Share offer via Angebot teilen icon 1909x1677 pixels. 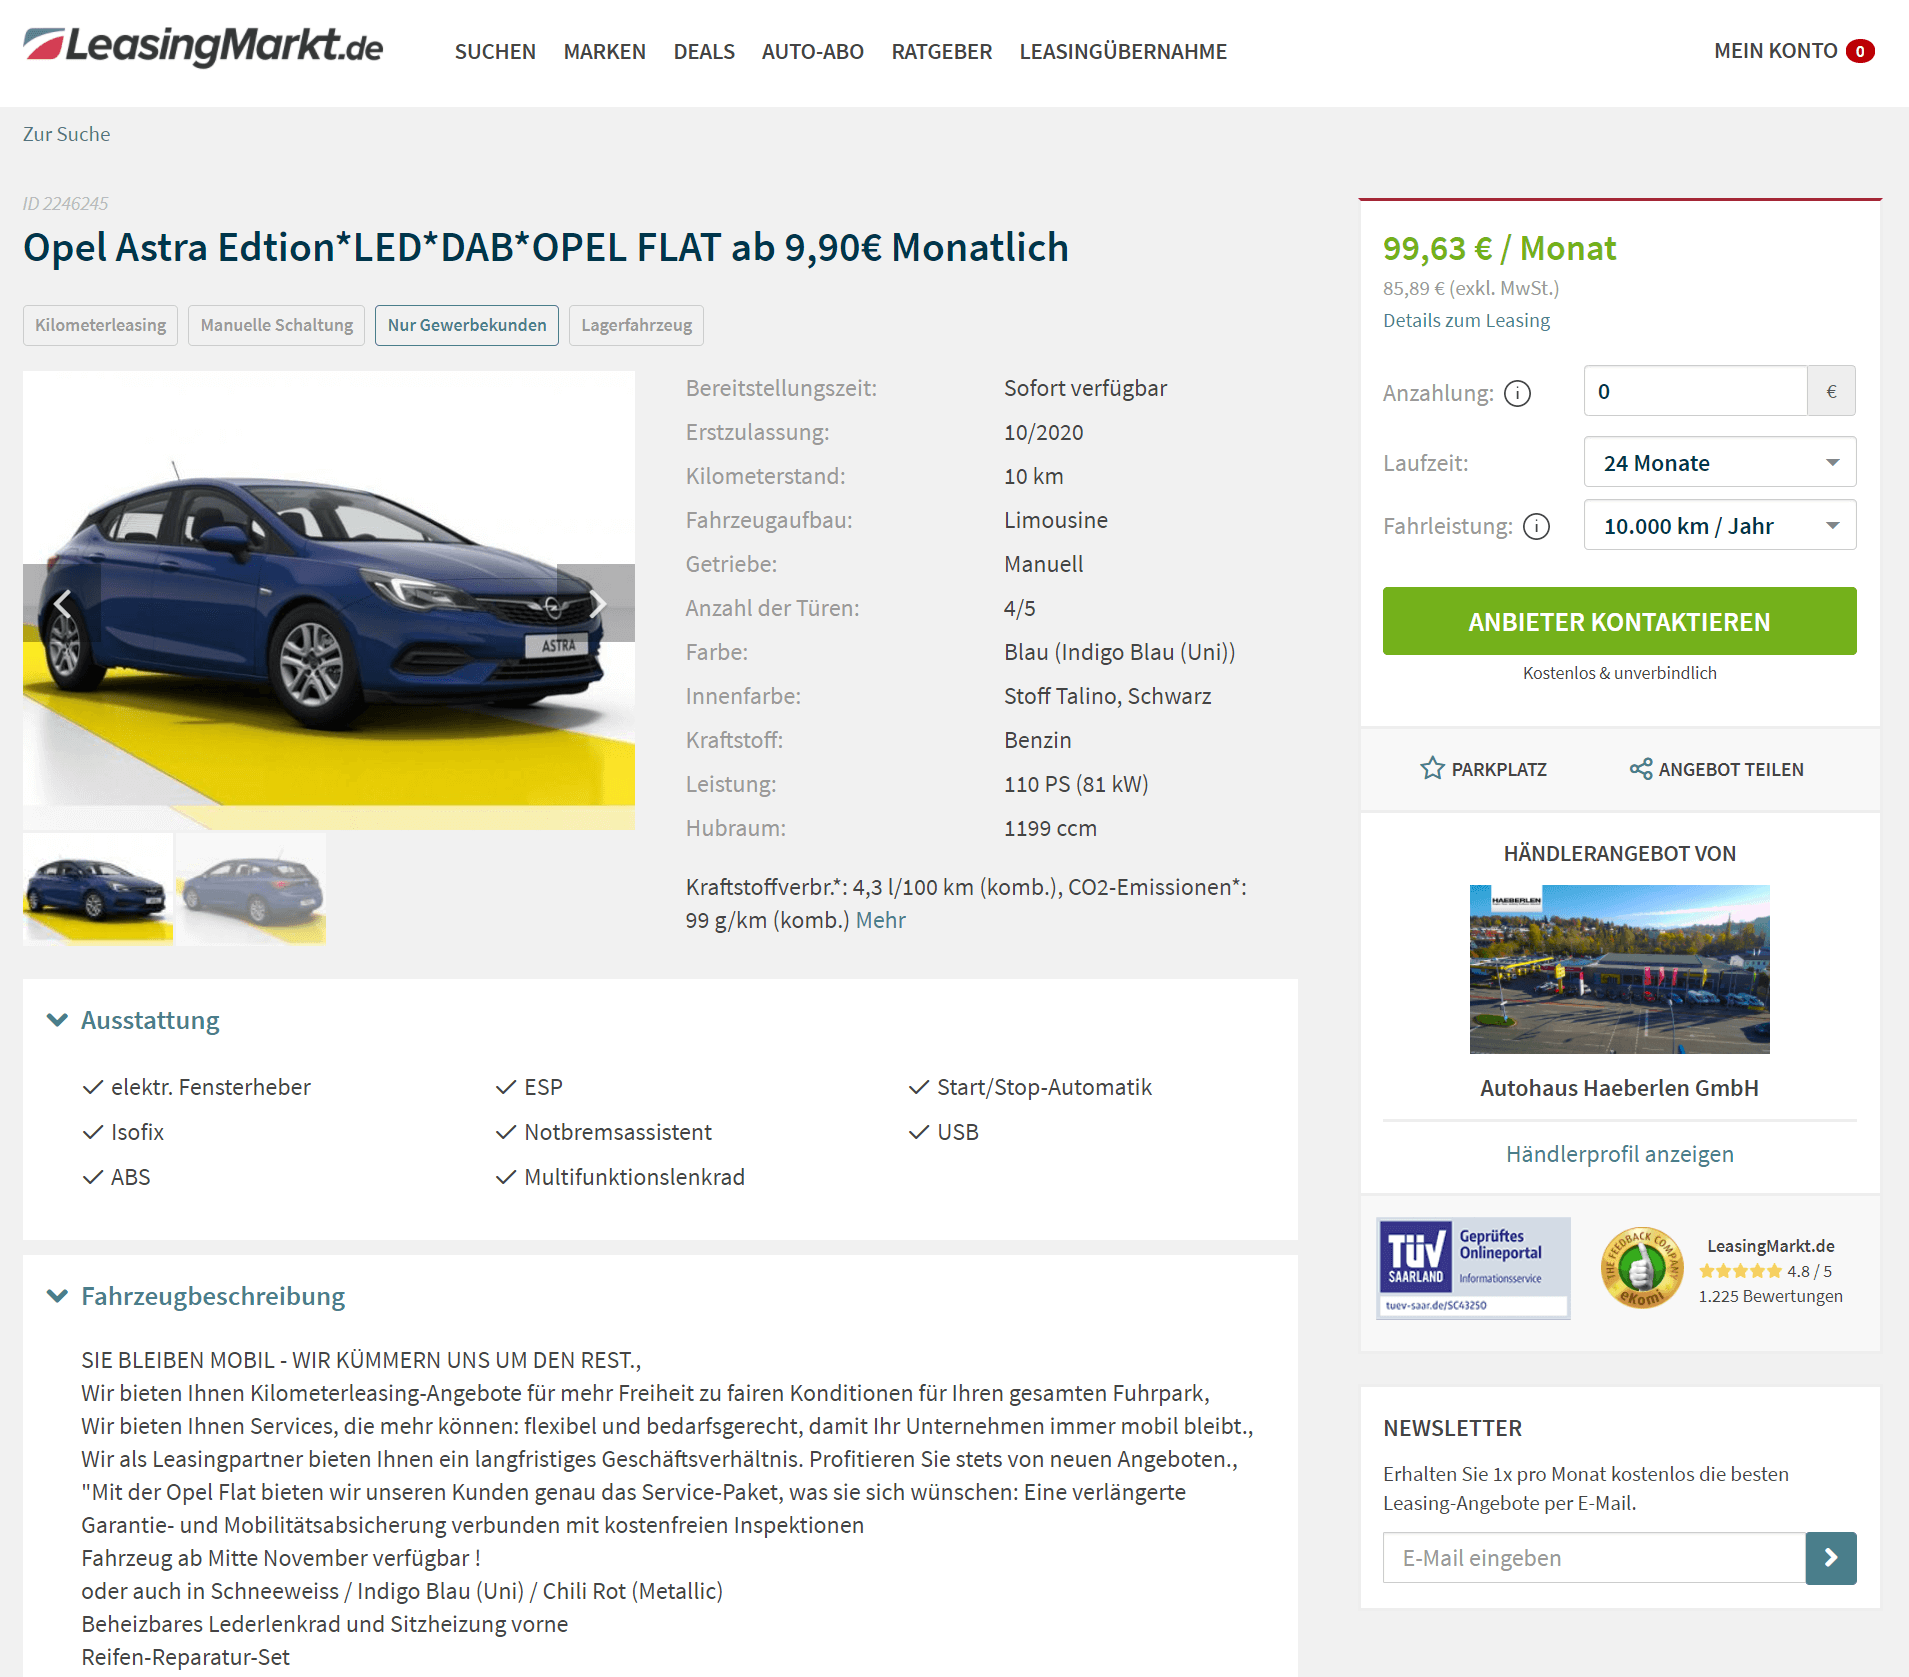pos(1640,768)
